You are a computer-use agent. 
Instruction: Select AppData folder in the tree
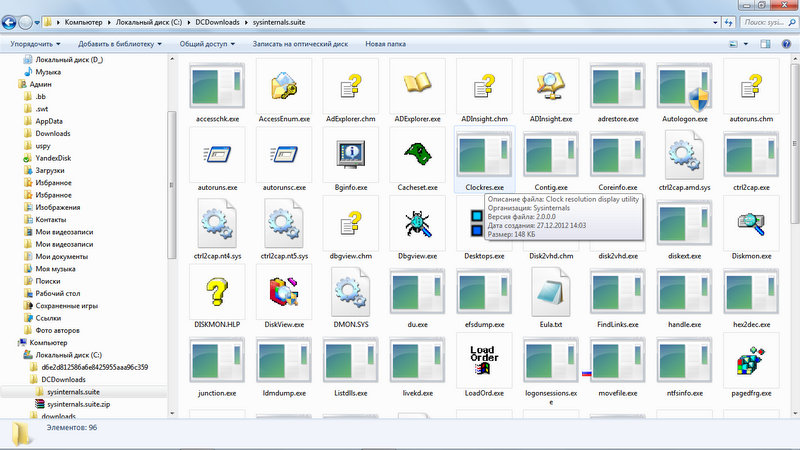click(49, 121)
